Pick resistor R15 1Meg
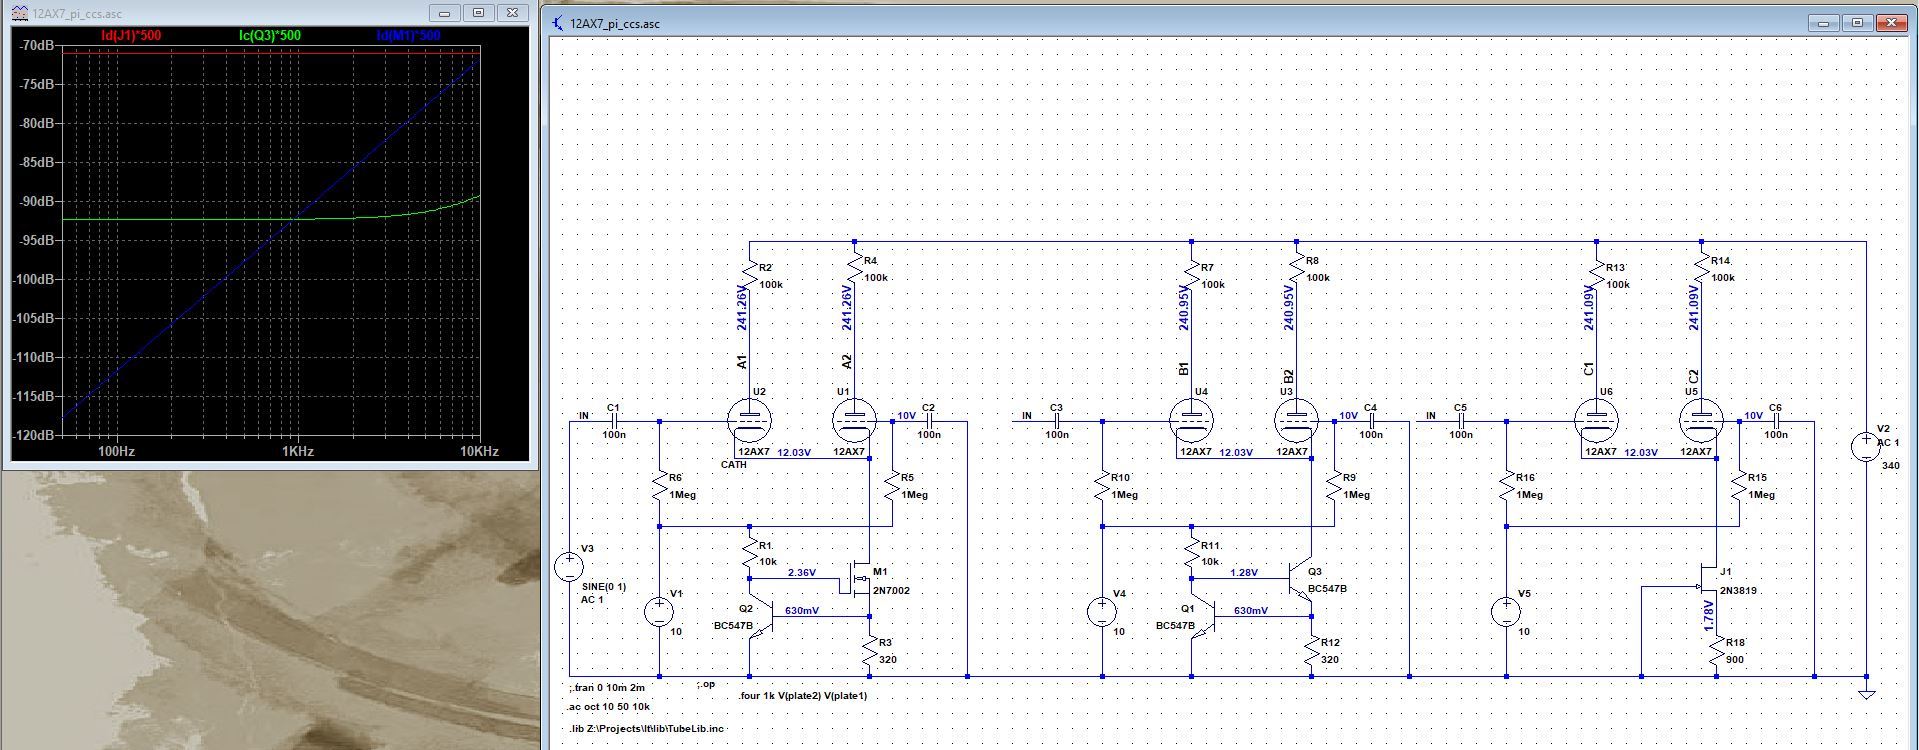The height and width of the screenshot is (750, 1919). 1739,487
